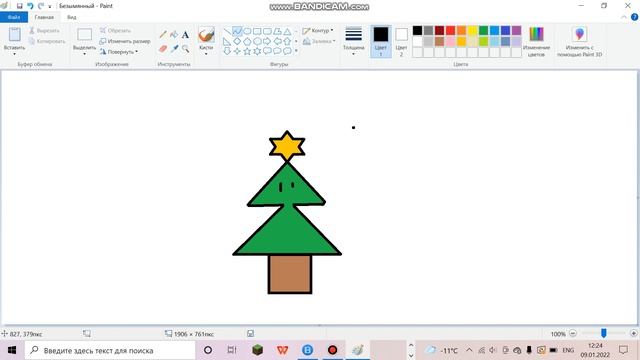Choose the Curve shape
This screenshot has height=360, width=640.
click(237, 31)
